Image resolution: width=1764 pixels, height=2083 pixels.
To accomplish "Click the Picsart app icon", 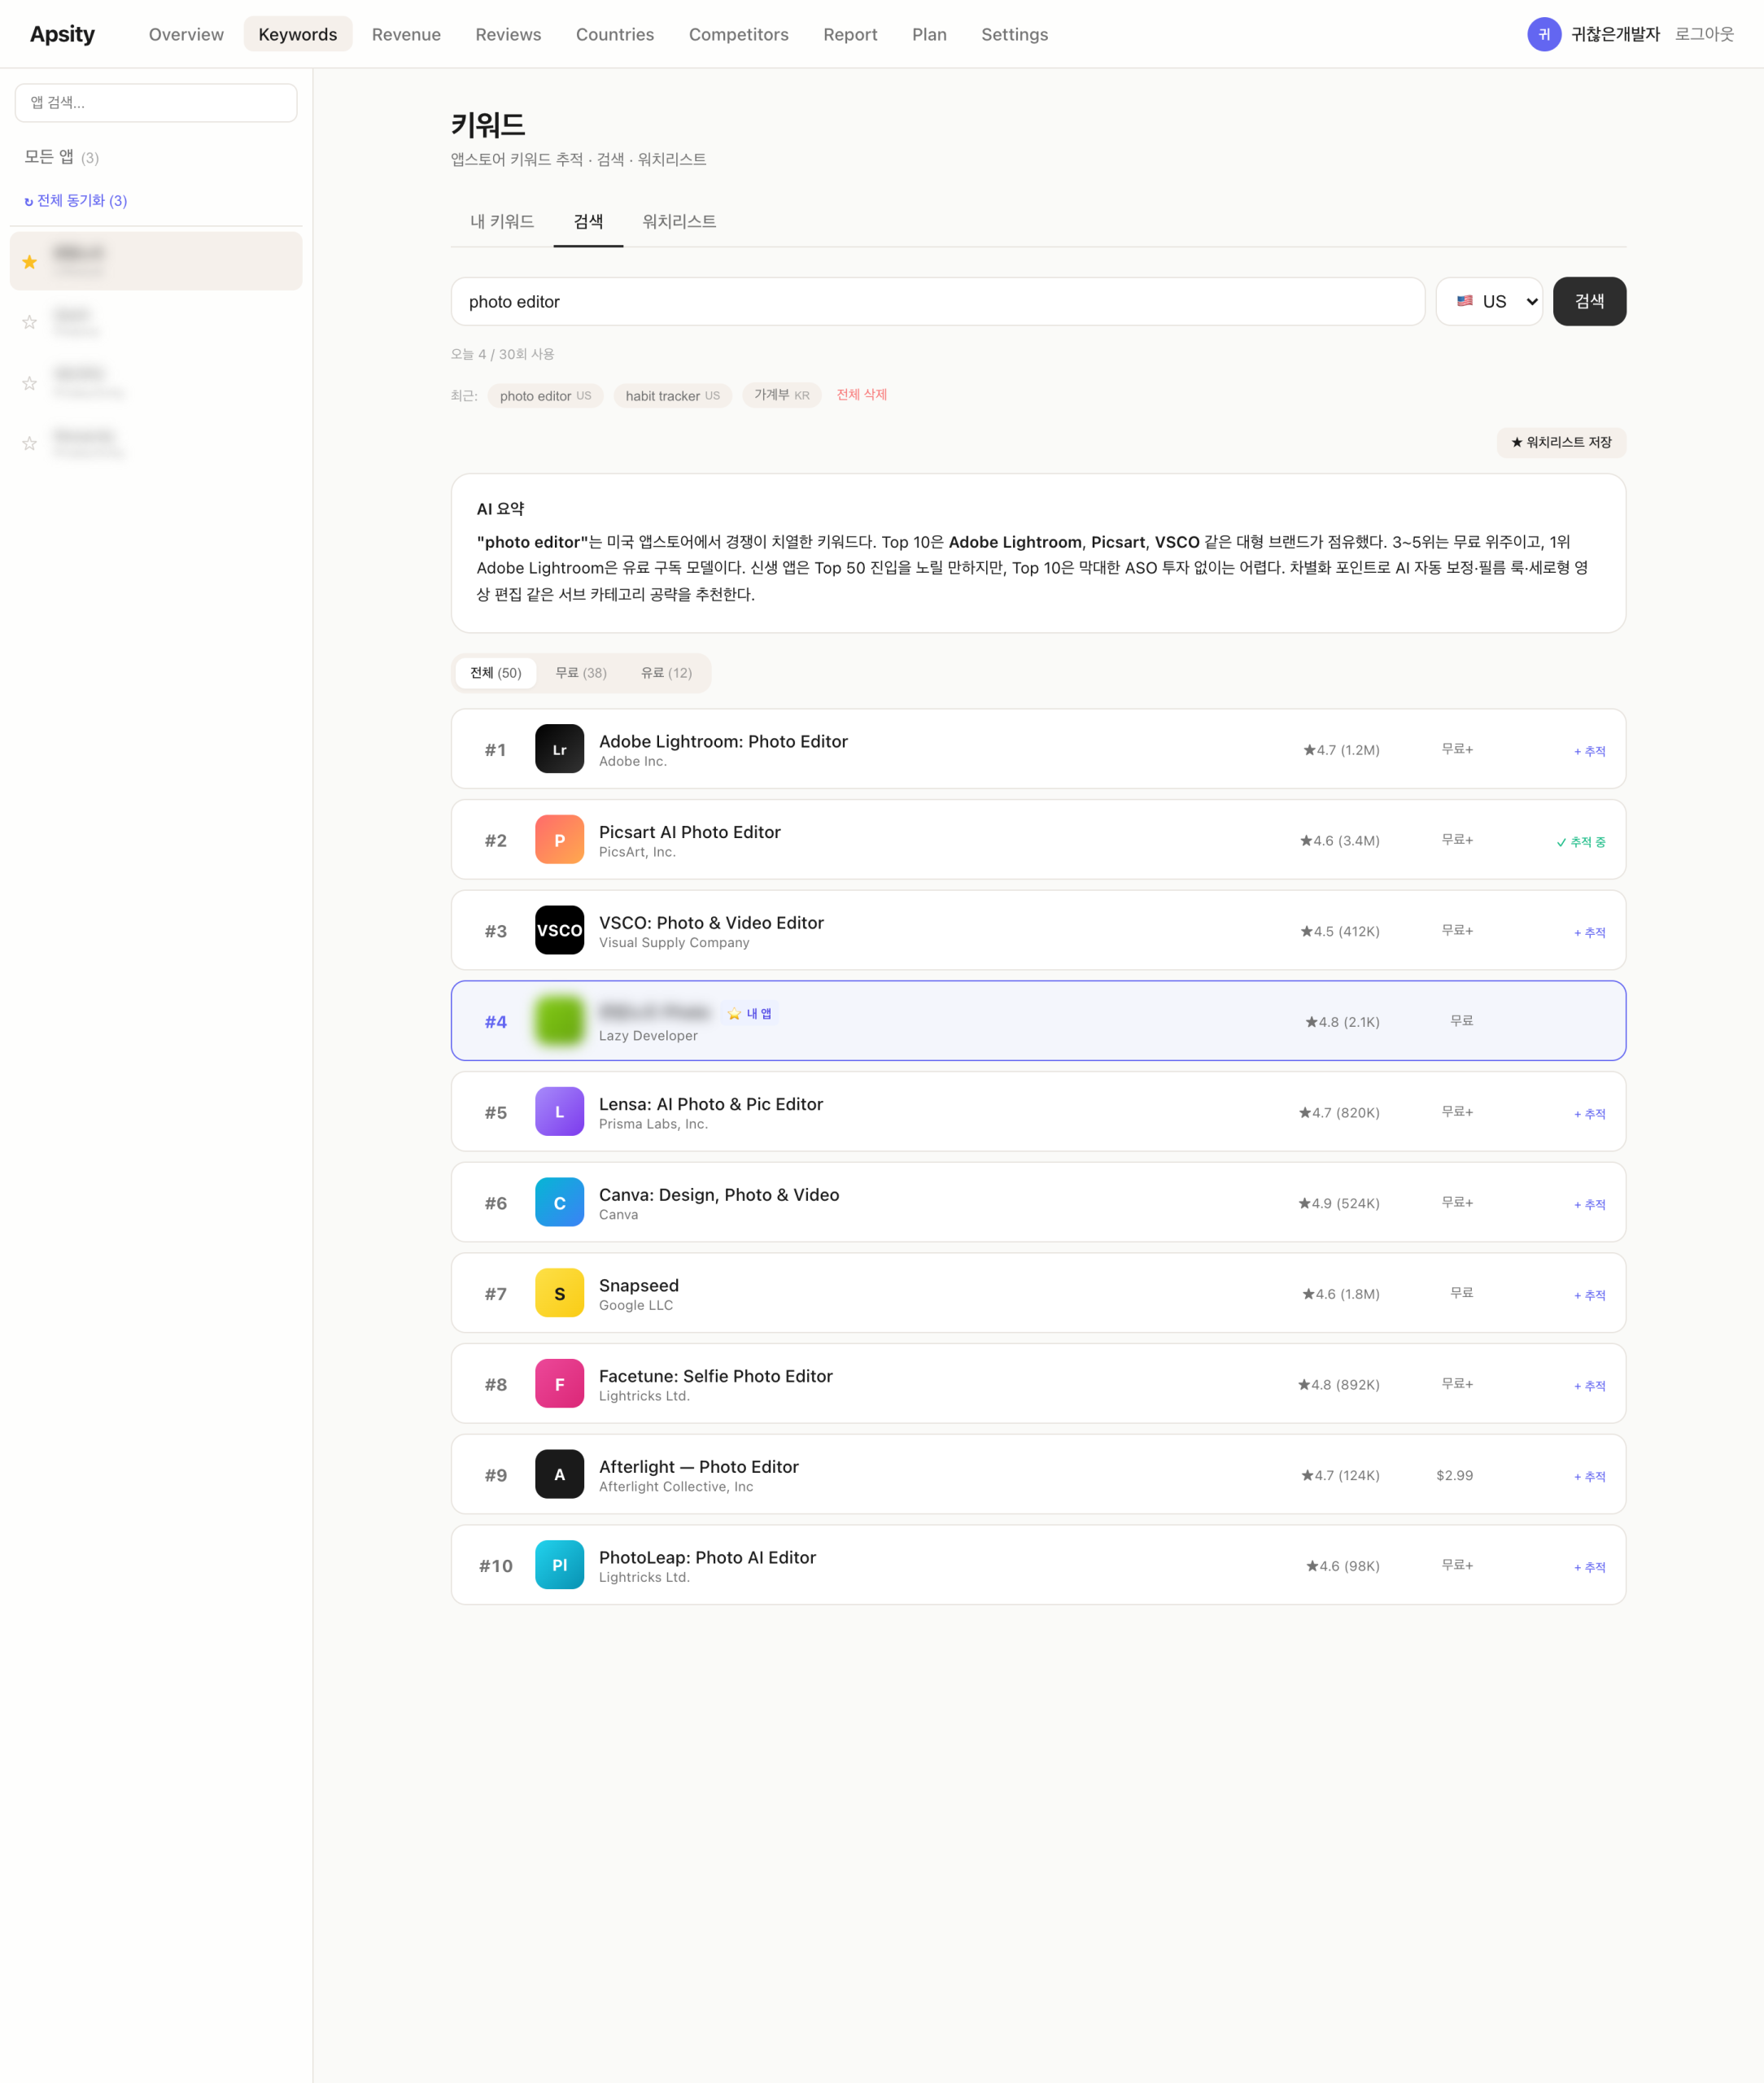I will click(x=559, y=840).
